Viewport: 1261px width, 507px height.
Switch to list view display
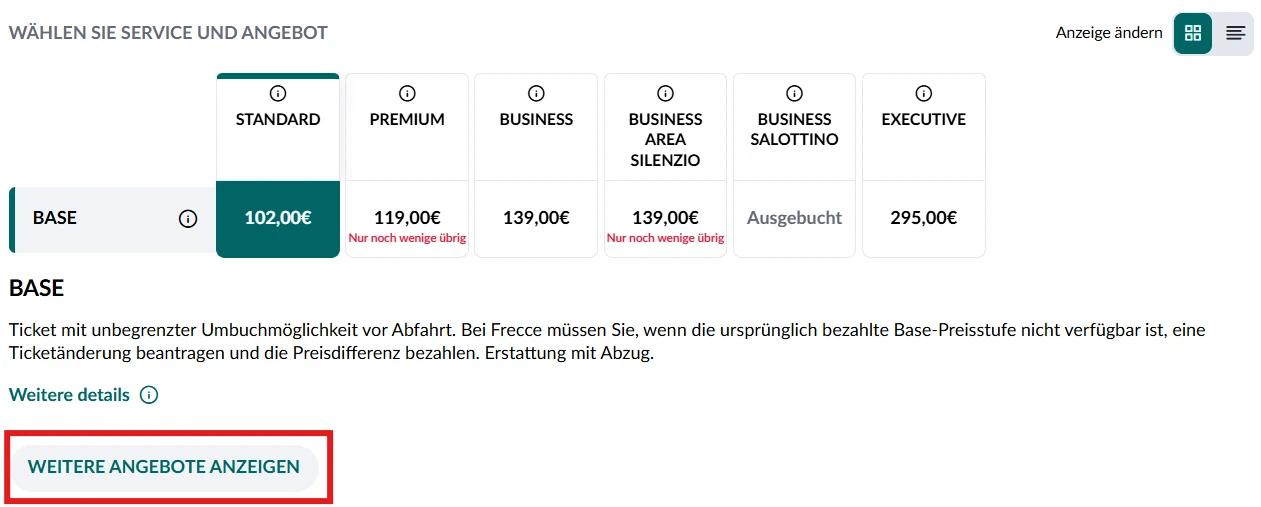pyautogui.click(x=1235, y=33)
